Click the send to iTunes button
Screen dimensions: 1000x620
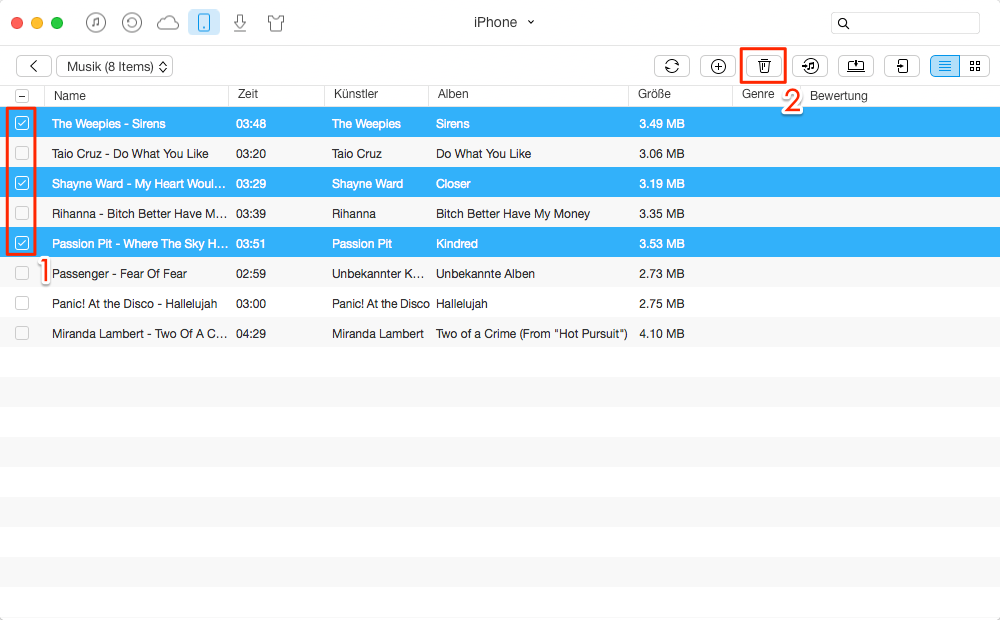tap(810, 66)
